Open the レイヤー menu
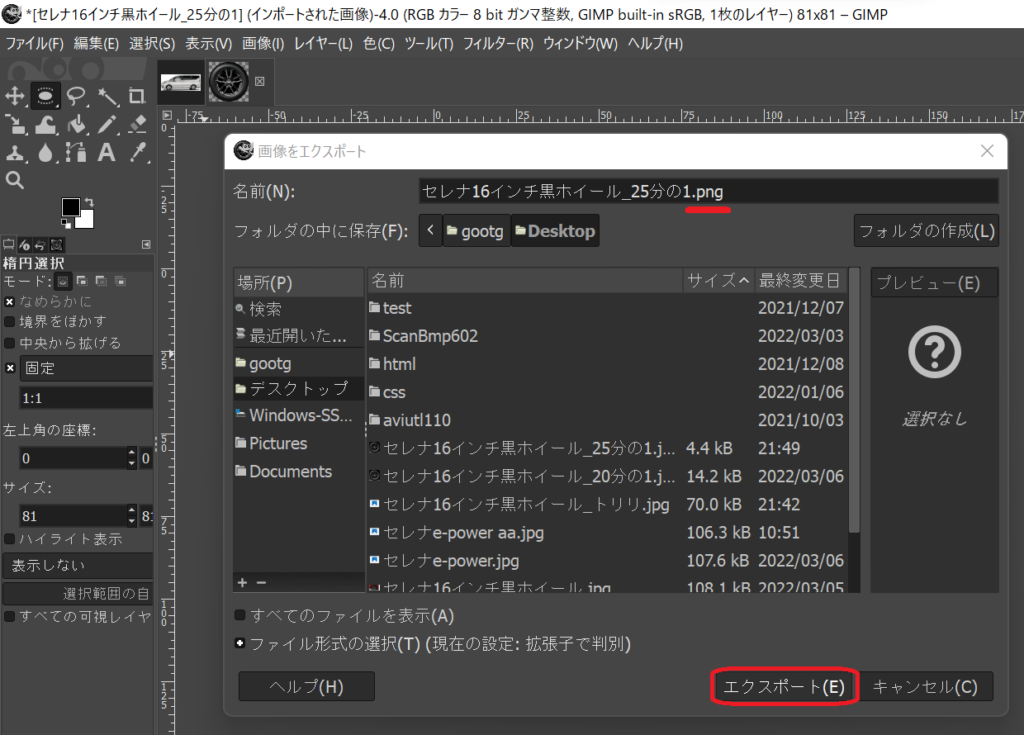The height and width of the screenshot is (735, 1024). [321, 44]
